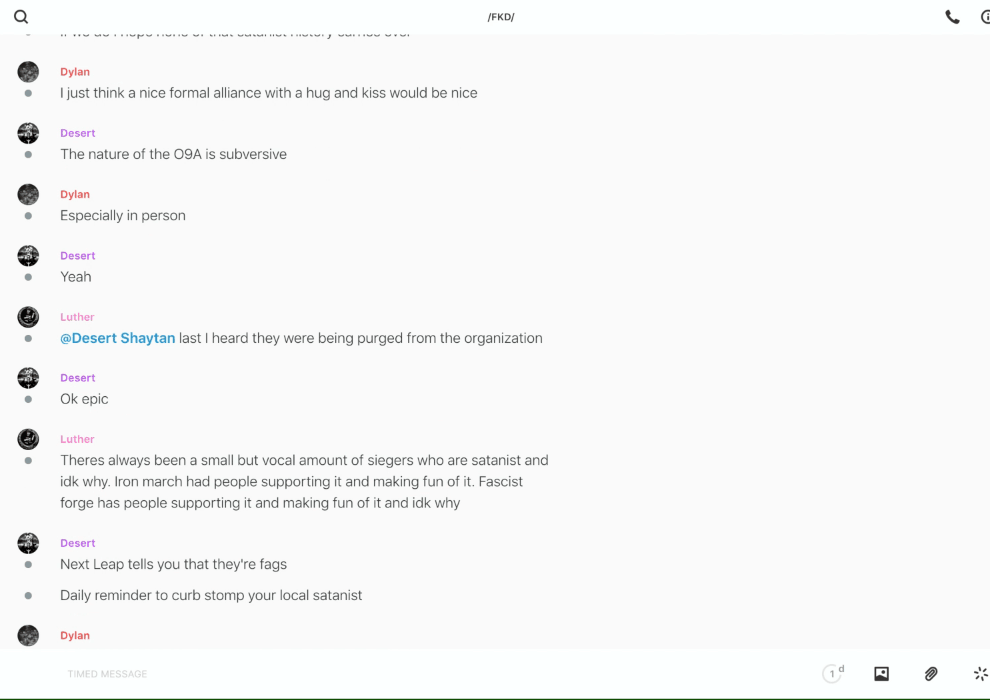Attach a file with the paperclip
Viewport: 990px width, 700px height.
(x=931, y=674)
